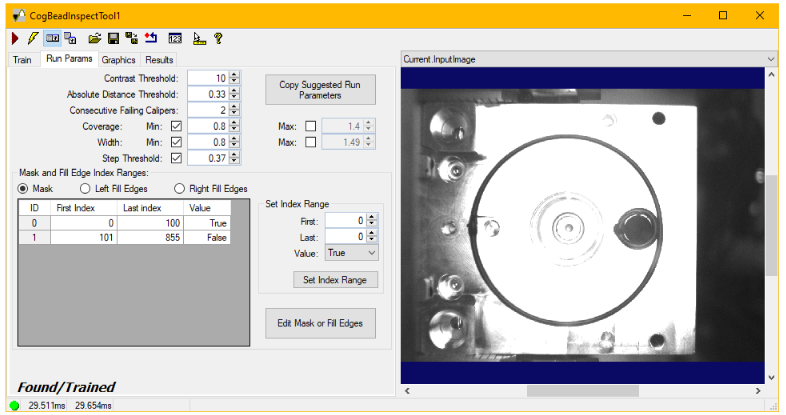The image size is (786, 415).
Task: Click the image vertical scrollbar thumb
Action: (x=771, y=226)
